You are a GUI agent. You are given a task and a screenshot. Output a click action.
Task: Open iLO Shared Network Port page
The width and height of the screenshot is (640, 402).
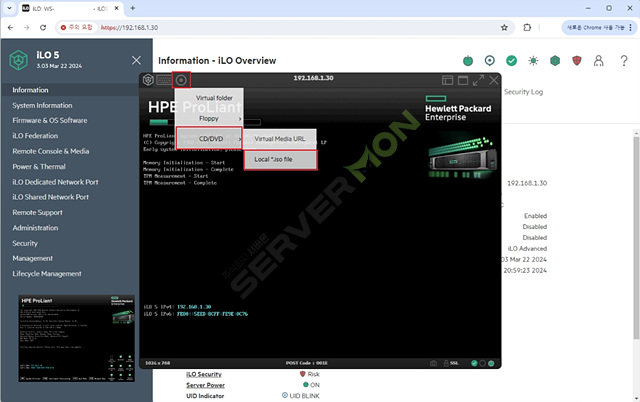50,197
